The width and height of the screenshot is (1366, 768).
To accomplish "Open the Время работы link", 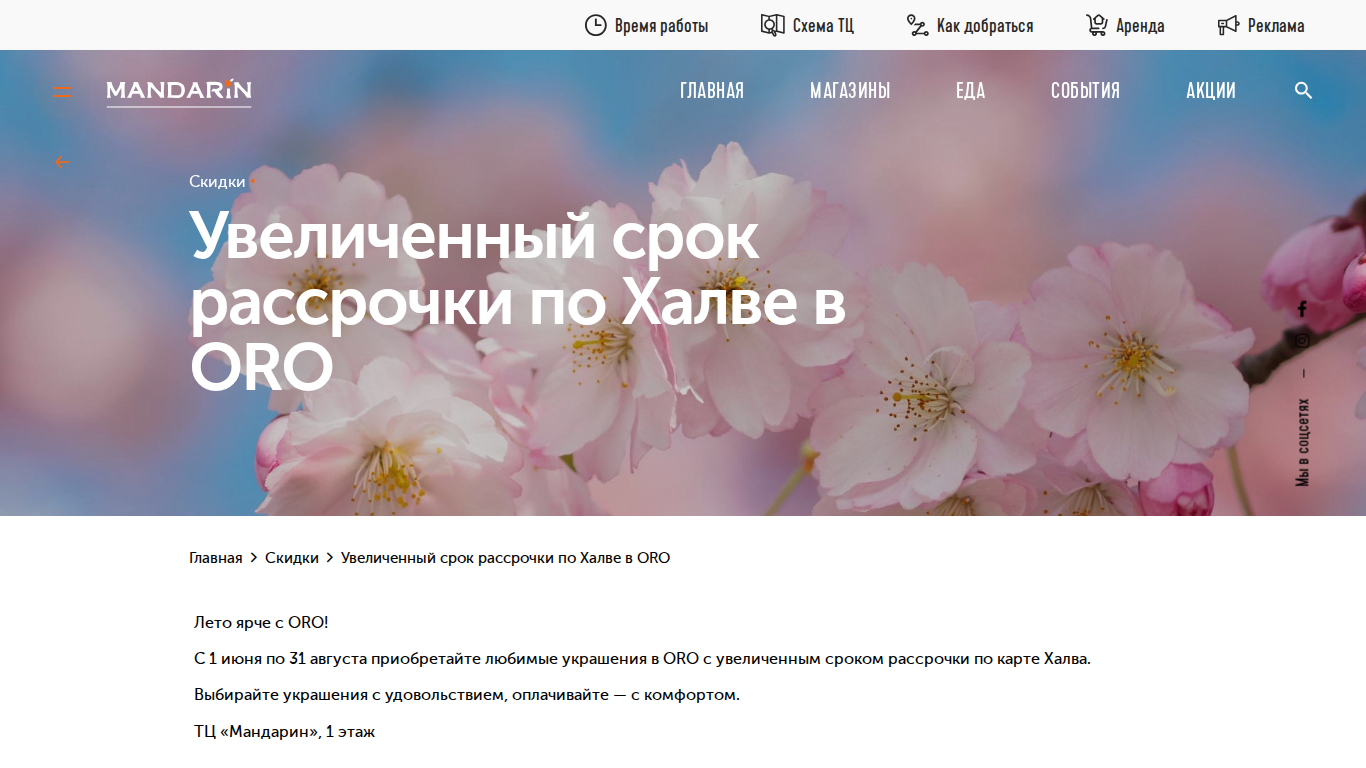I will (661, 26).
